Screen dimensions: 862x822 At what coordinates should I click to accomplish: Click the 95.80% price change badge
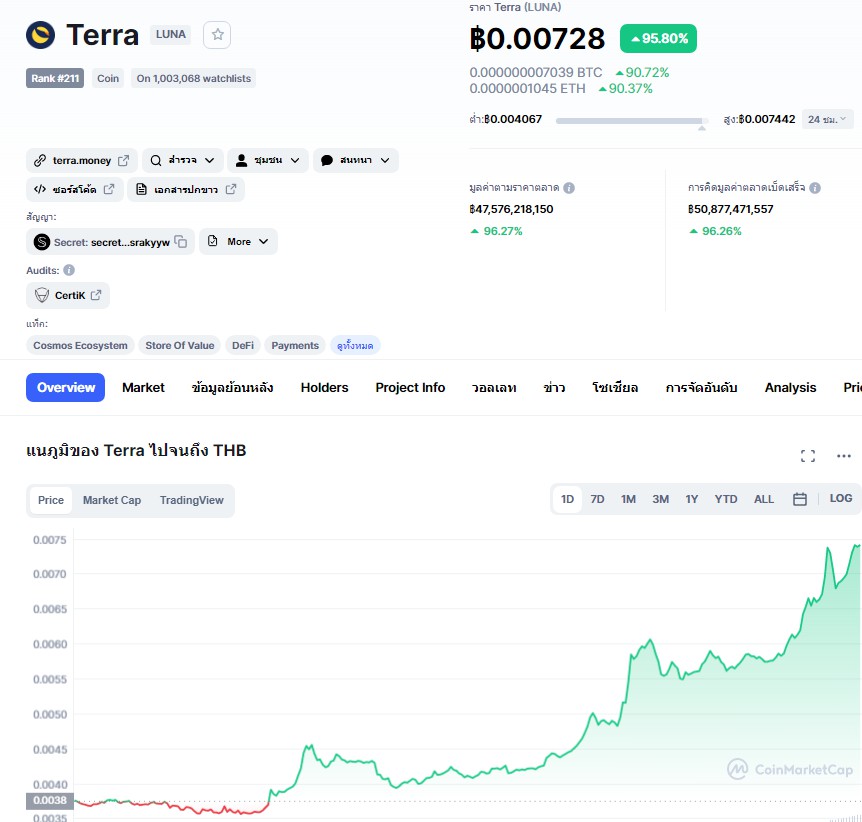tap(658, 38)
